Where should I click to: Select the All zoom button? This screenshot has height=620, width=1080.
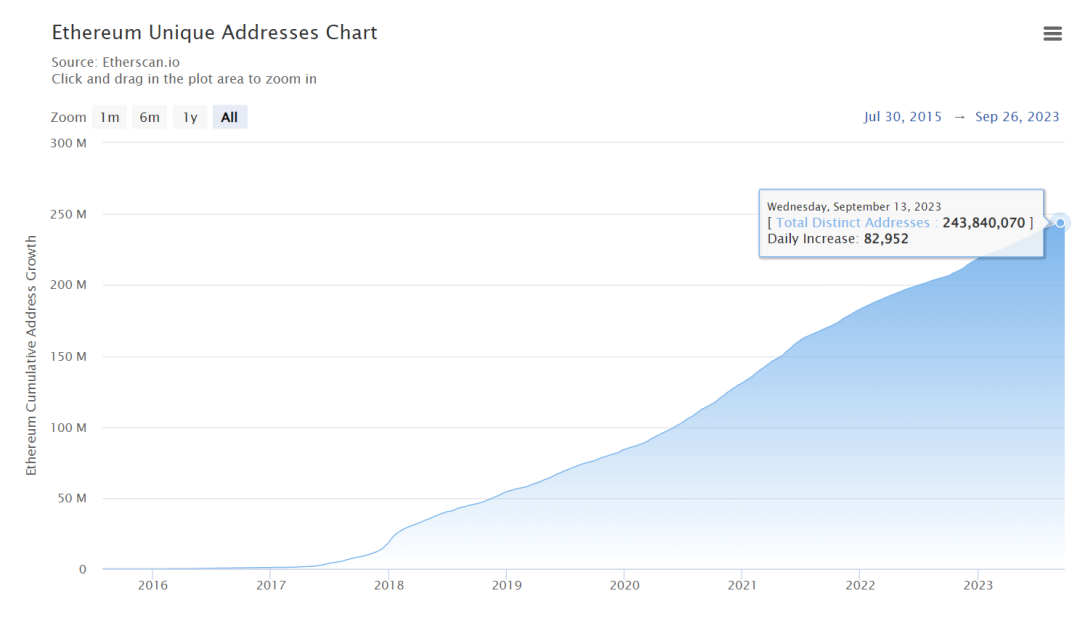tap(229, 117)
